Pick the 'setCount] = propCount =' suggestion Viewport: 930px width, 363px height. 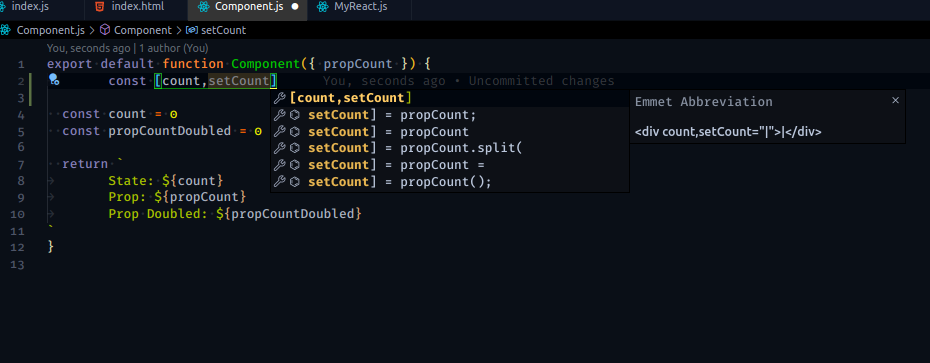pyautogui.click(x=450, y=164)
